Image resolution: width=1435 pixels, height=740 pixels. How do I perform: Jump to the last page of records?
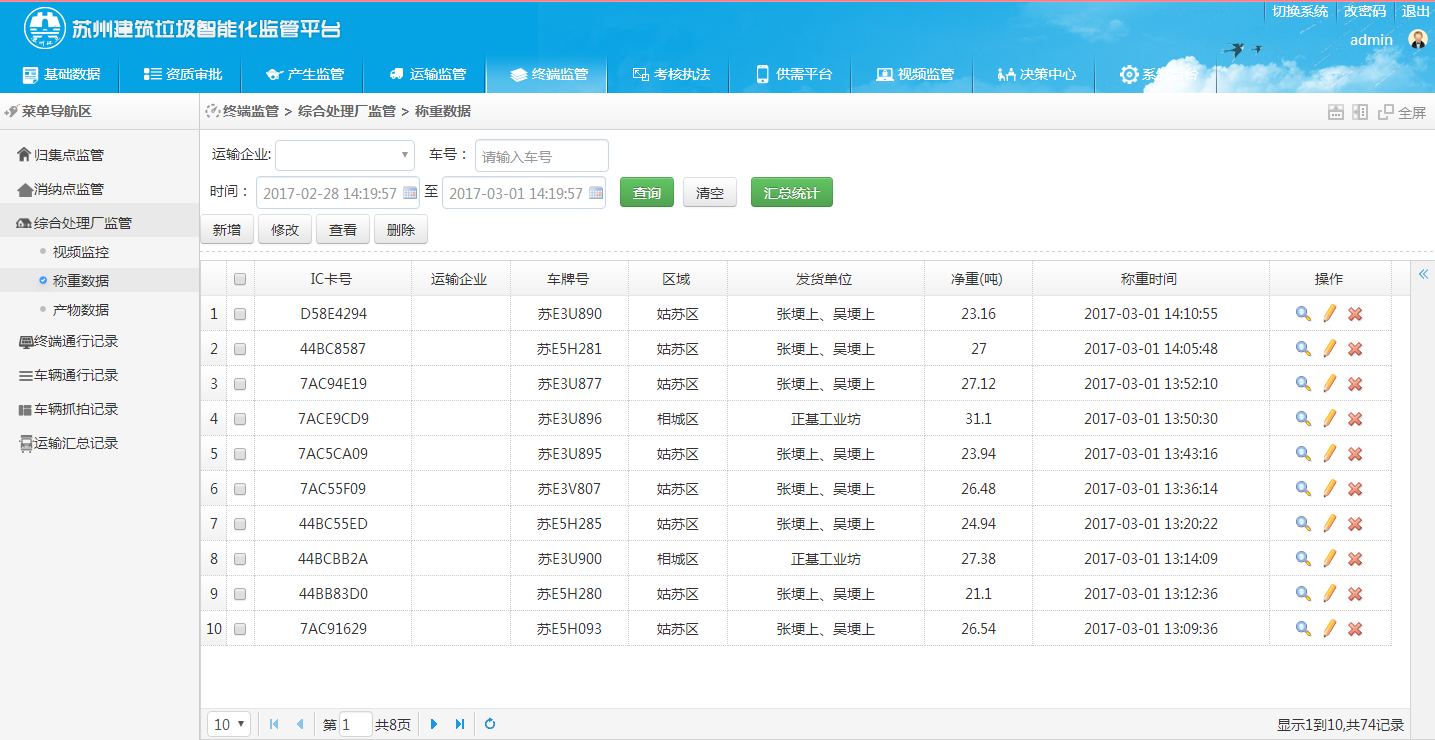(x=459, y=724)
